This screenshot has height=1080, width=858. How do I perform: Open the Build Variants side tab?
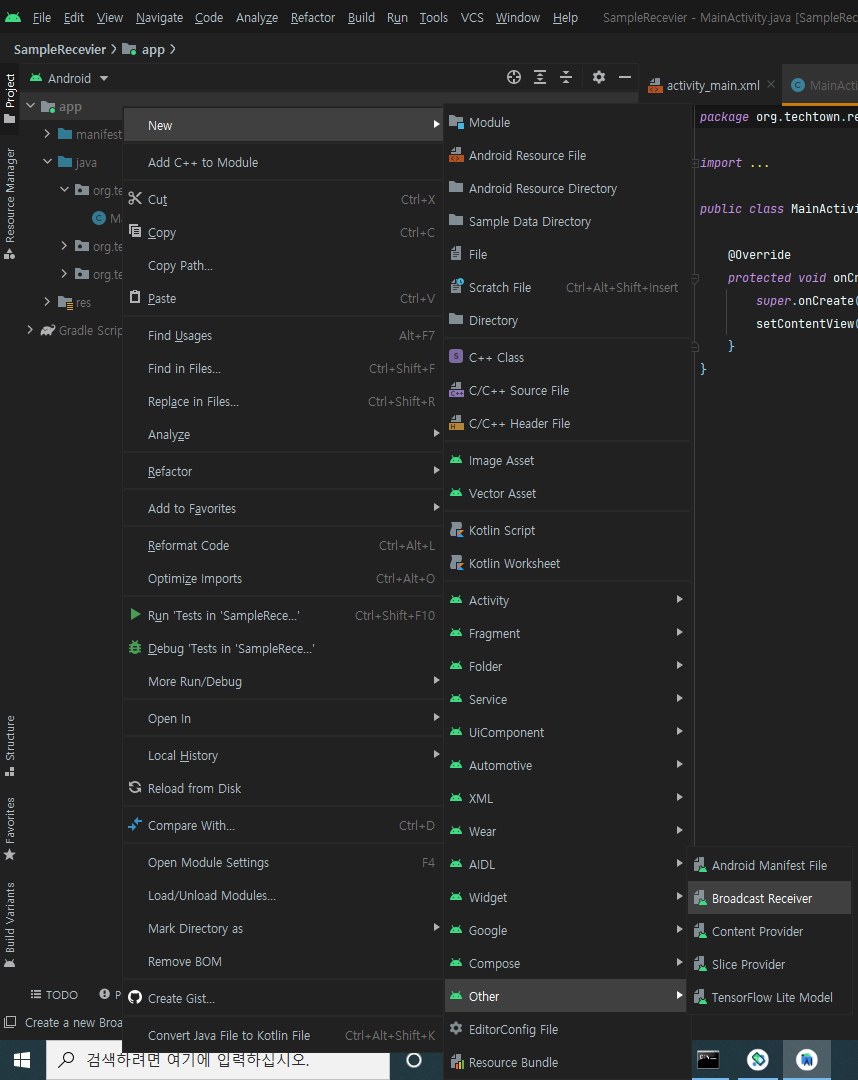click(10, 925)
